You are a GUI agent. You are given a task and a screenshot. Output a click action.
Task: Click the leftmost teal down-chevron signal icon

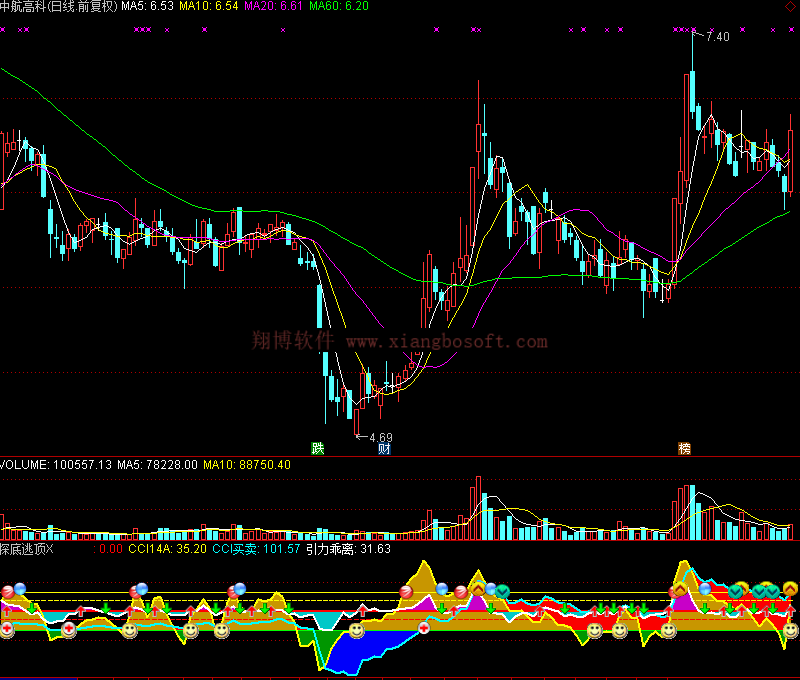(503, 592)
